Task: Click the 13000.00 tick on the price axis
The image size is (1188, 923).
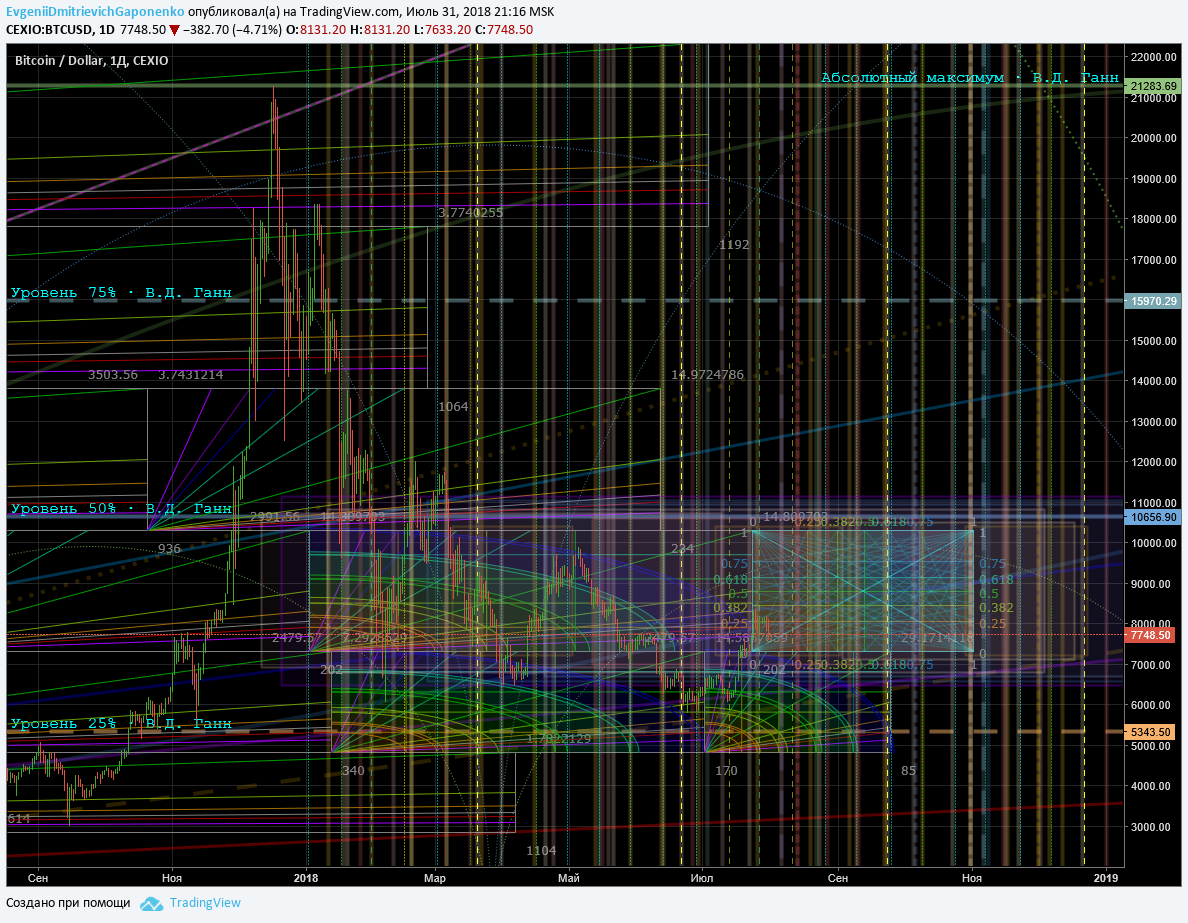Action: tap(1154, 422)
